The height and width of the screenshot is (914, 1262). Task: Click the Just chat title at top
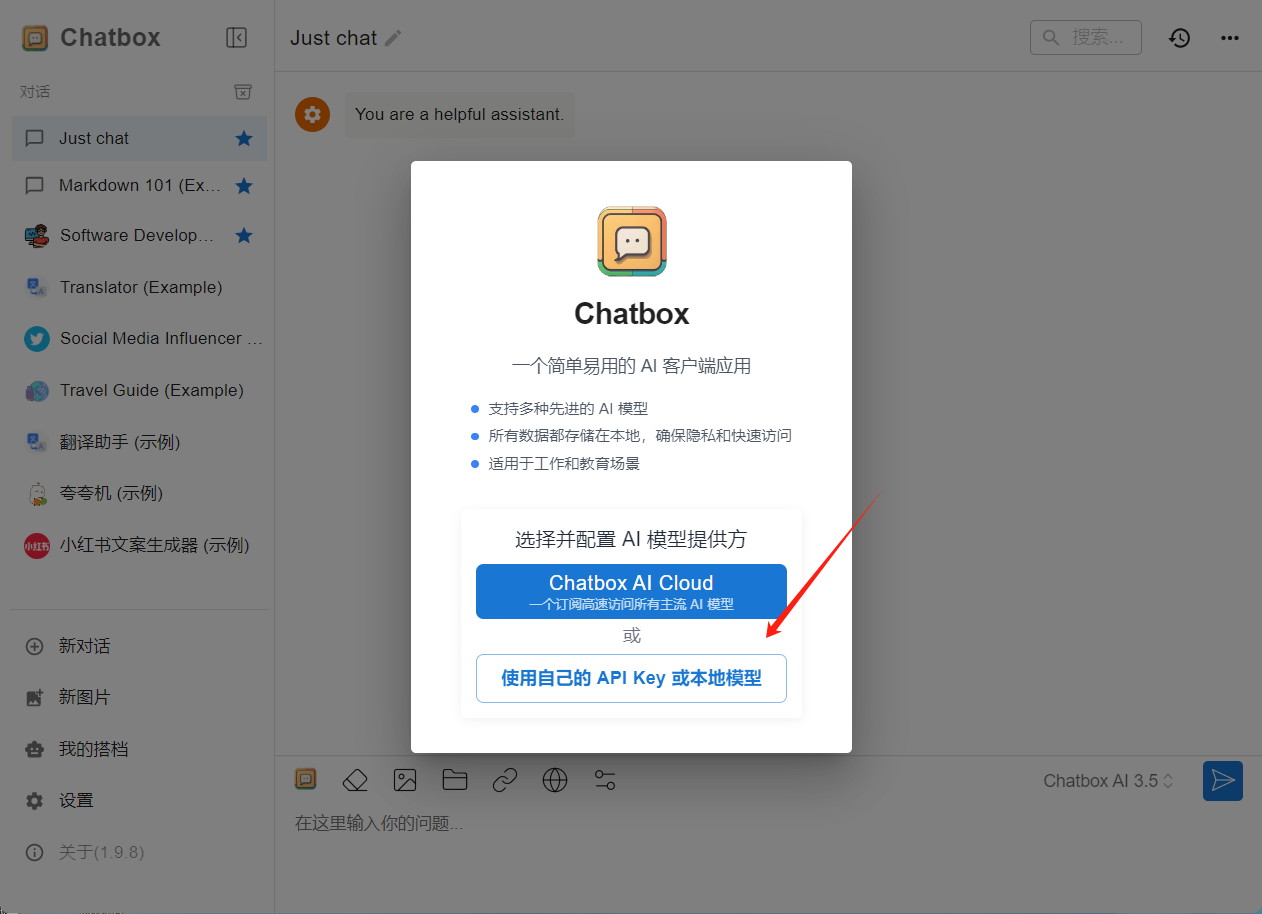[x=334, y=38]
